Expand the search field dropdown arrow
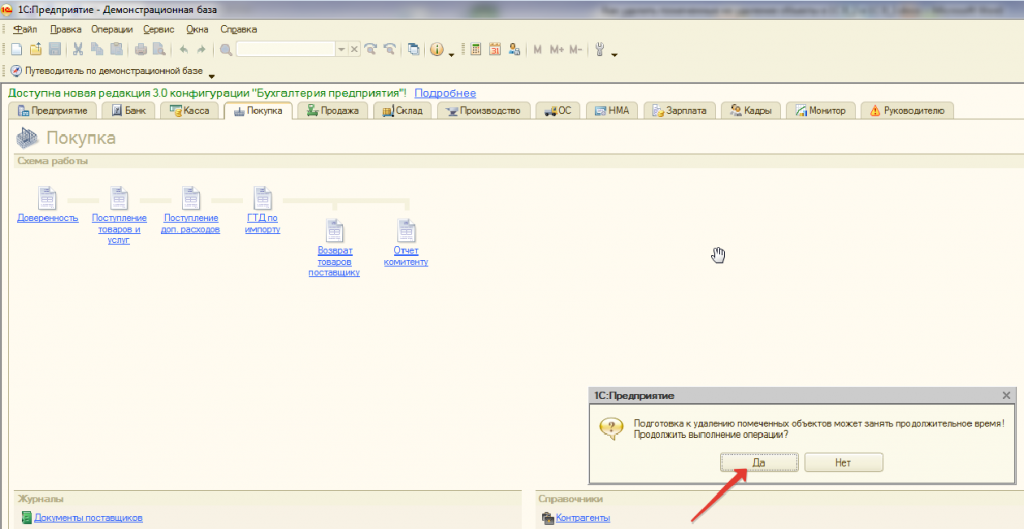 pyautogui.click(x=341, y=49)
